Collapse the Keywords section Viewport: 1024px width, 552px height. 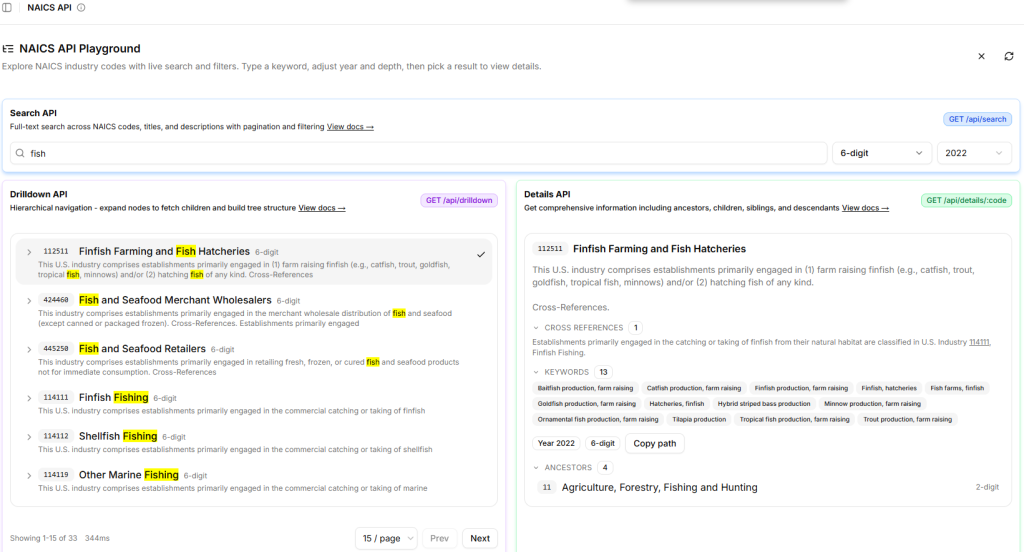coord(537,372)
